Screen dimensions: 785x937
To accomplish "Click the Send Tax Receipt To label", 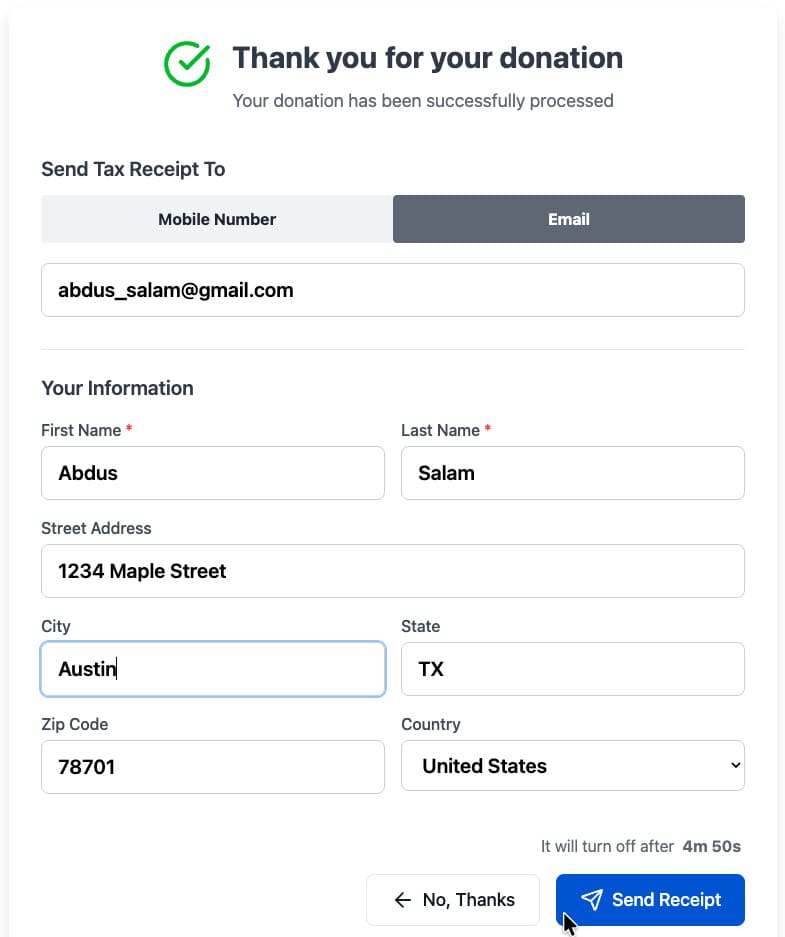I will (133, 169).
